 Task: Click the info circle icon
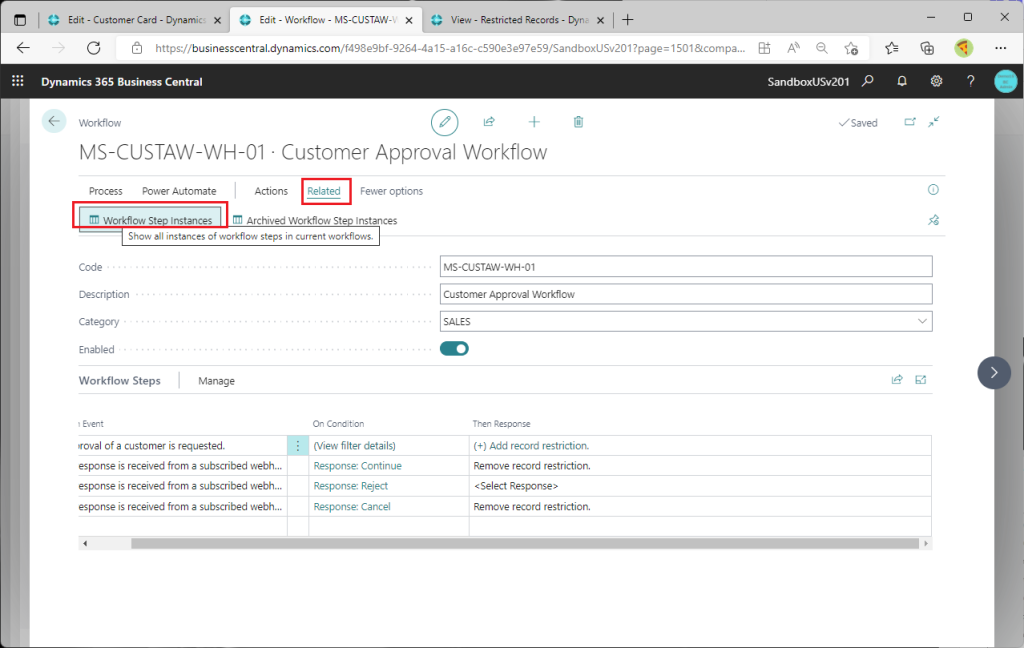point(933,189)
